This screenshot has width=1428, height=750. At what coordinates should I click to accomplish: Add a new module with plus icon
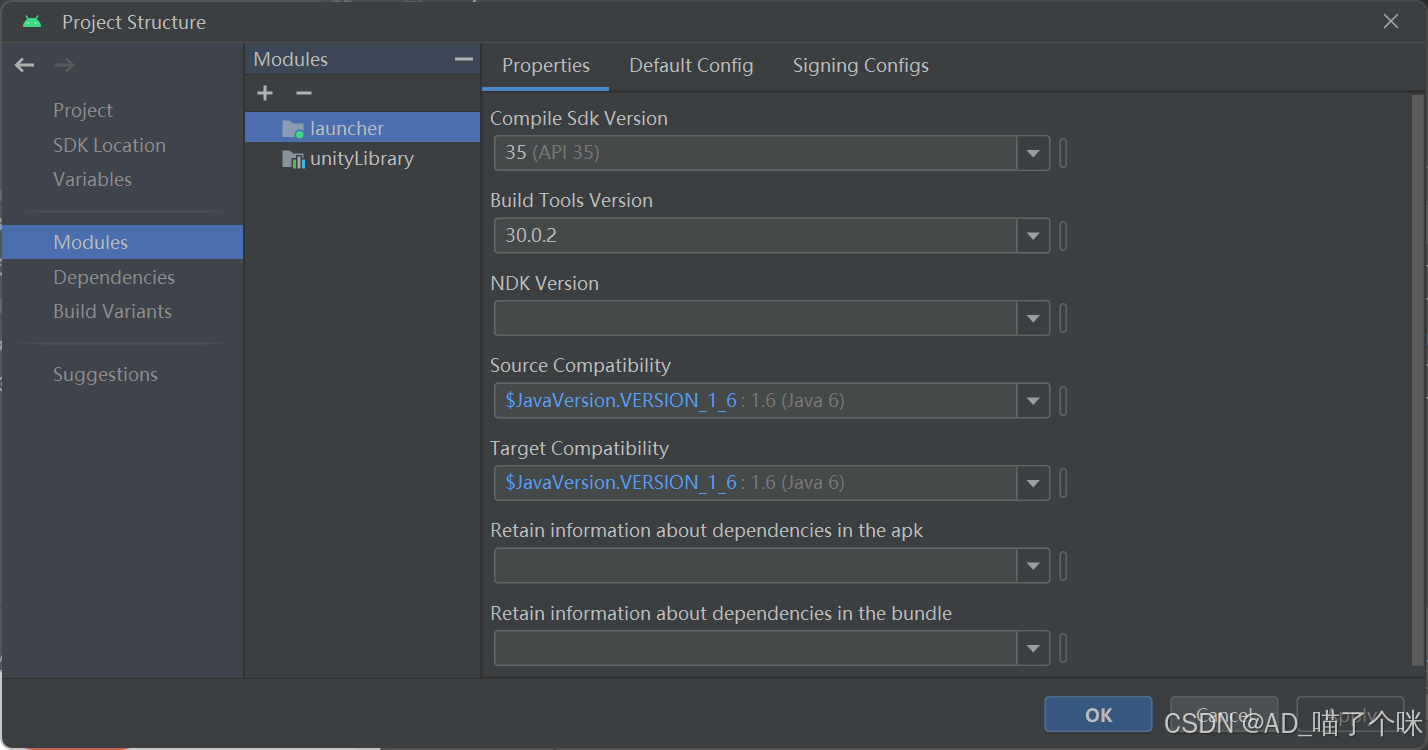pos(265,93)
